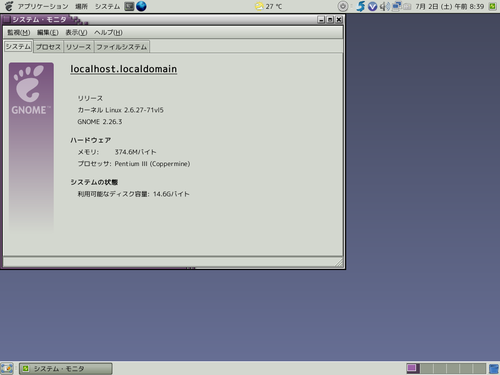Viewport: 500px width, 375px height.
Task: Click the リリース label
Action: [90, 98]
